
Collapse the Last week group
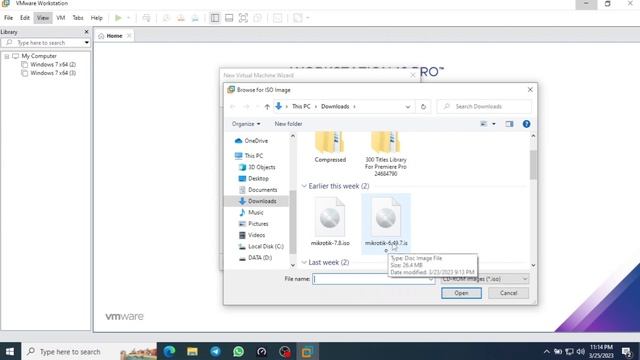[304, 262]
